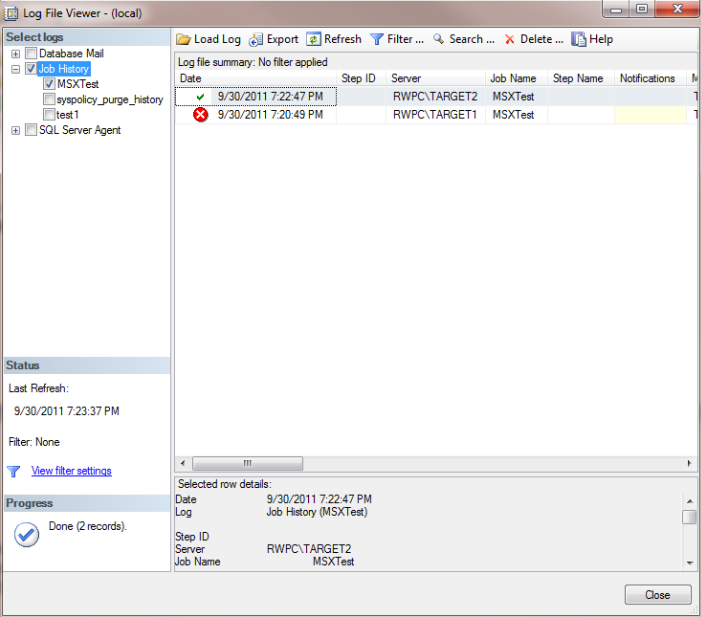Click the Export toolbar icon
The width and height of the screenshot is (701, 617).
click(257, 39)
